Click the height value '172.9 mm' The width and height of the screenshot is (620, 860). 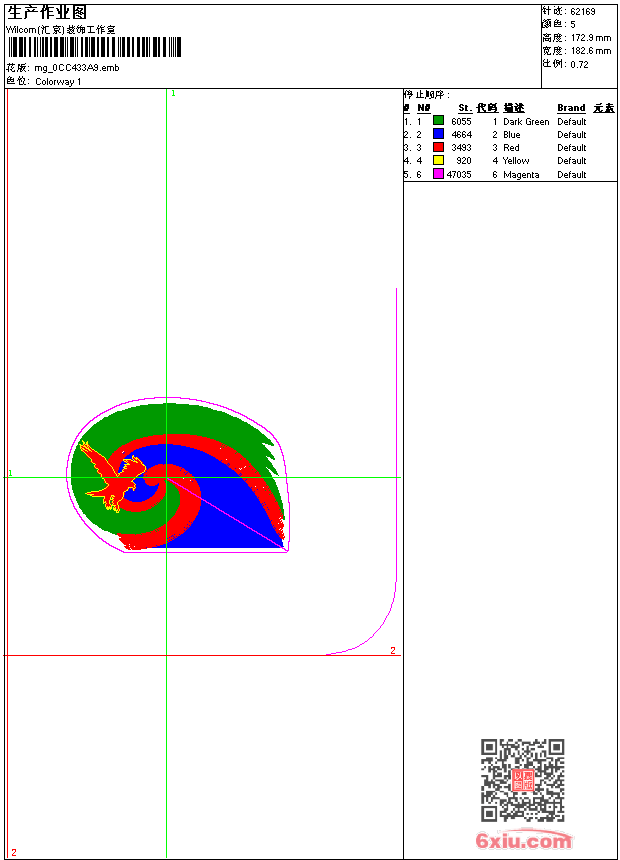591,38
